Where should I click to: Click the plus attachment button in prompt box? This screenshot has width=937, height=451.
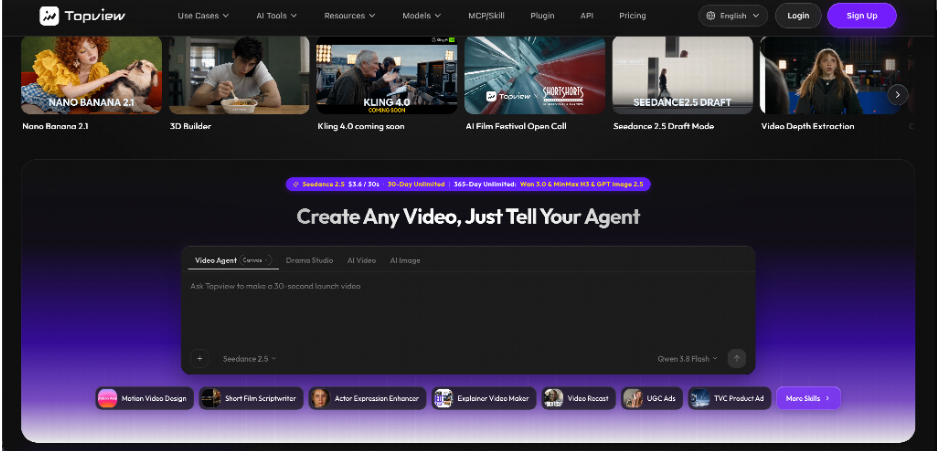pyautogui.click(x=199, y=358)
